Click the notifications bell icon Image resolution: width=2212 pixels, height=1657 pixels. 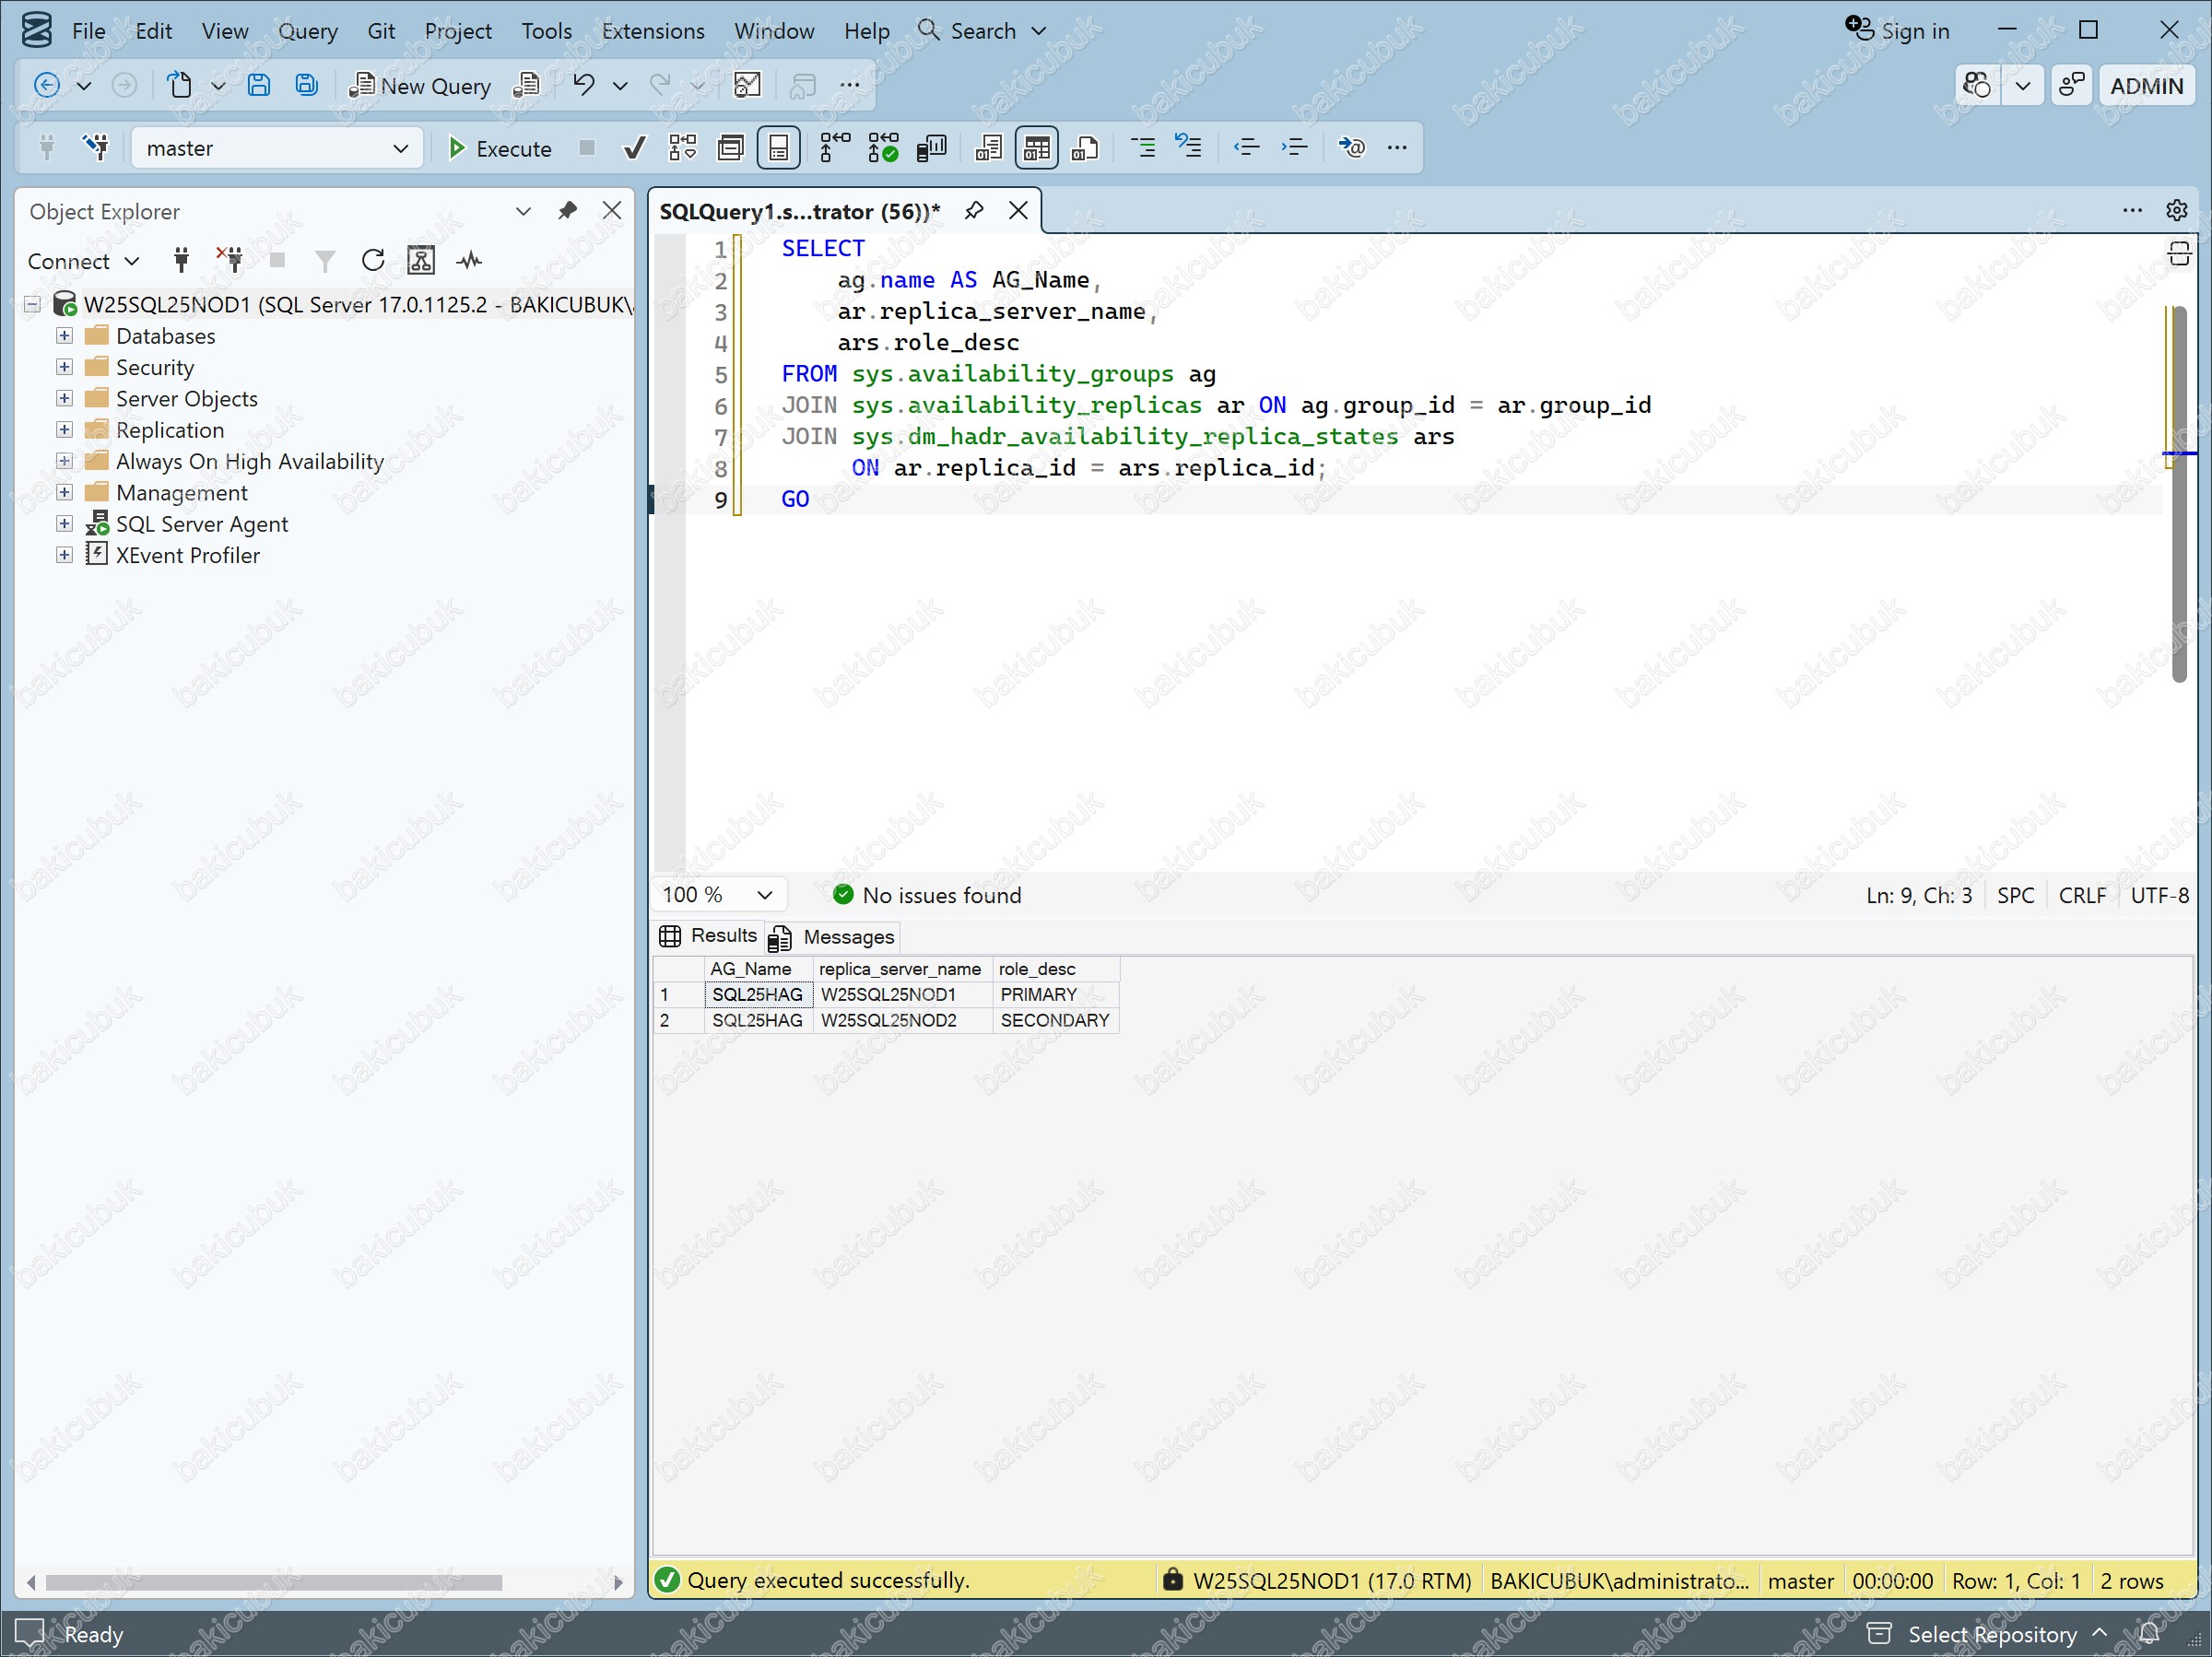[x=2150, y=1634]
